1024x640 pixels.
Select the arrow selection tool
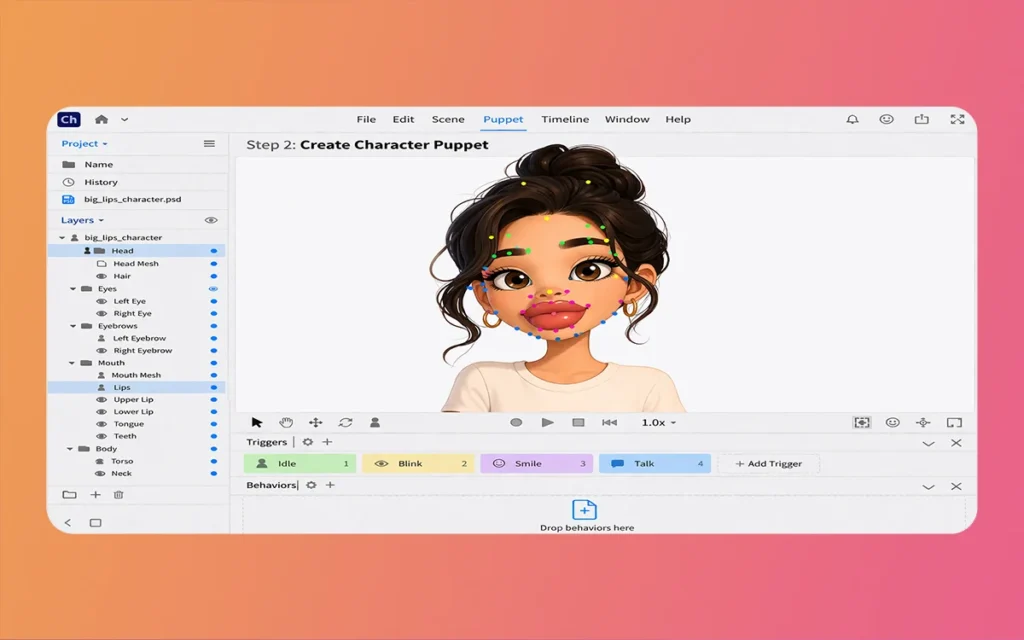click(257, 423)
